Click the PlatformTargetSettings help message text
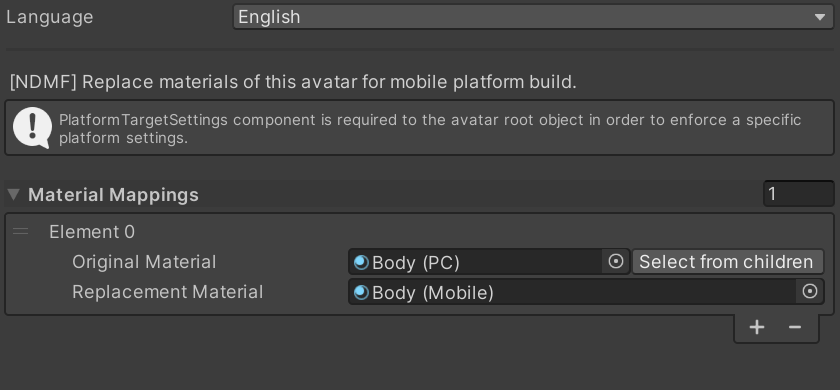This screenshot has height=390, width=840. tap(430, 129)
